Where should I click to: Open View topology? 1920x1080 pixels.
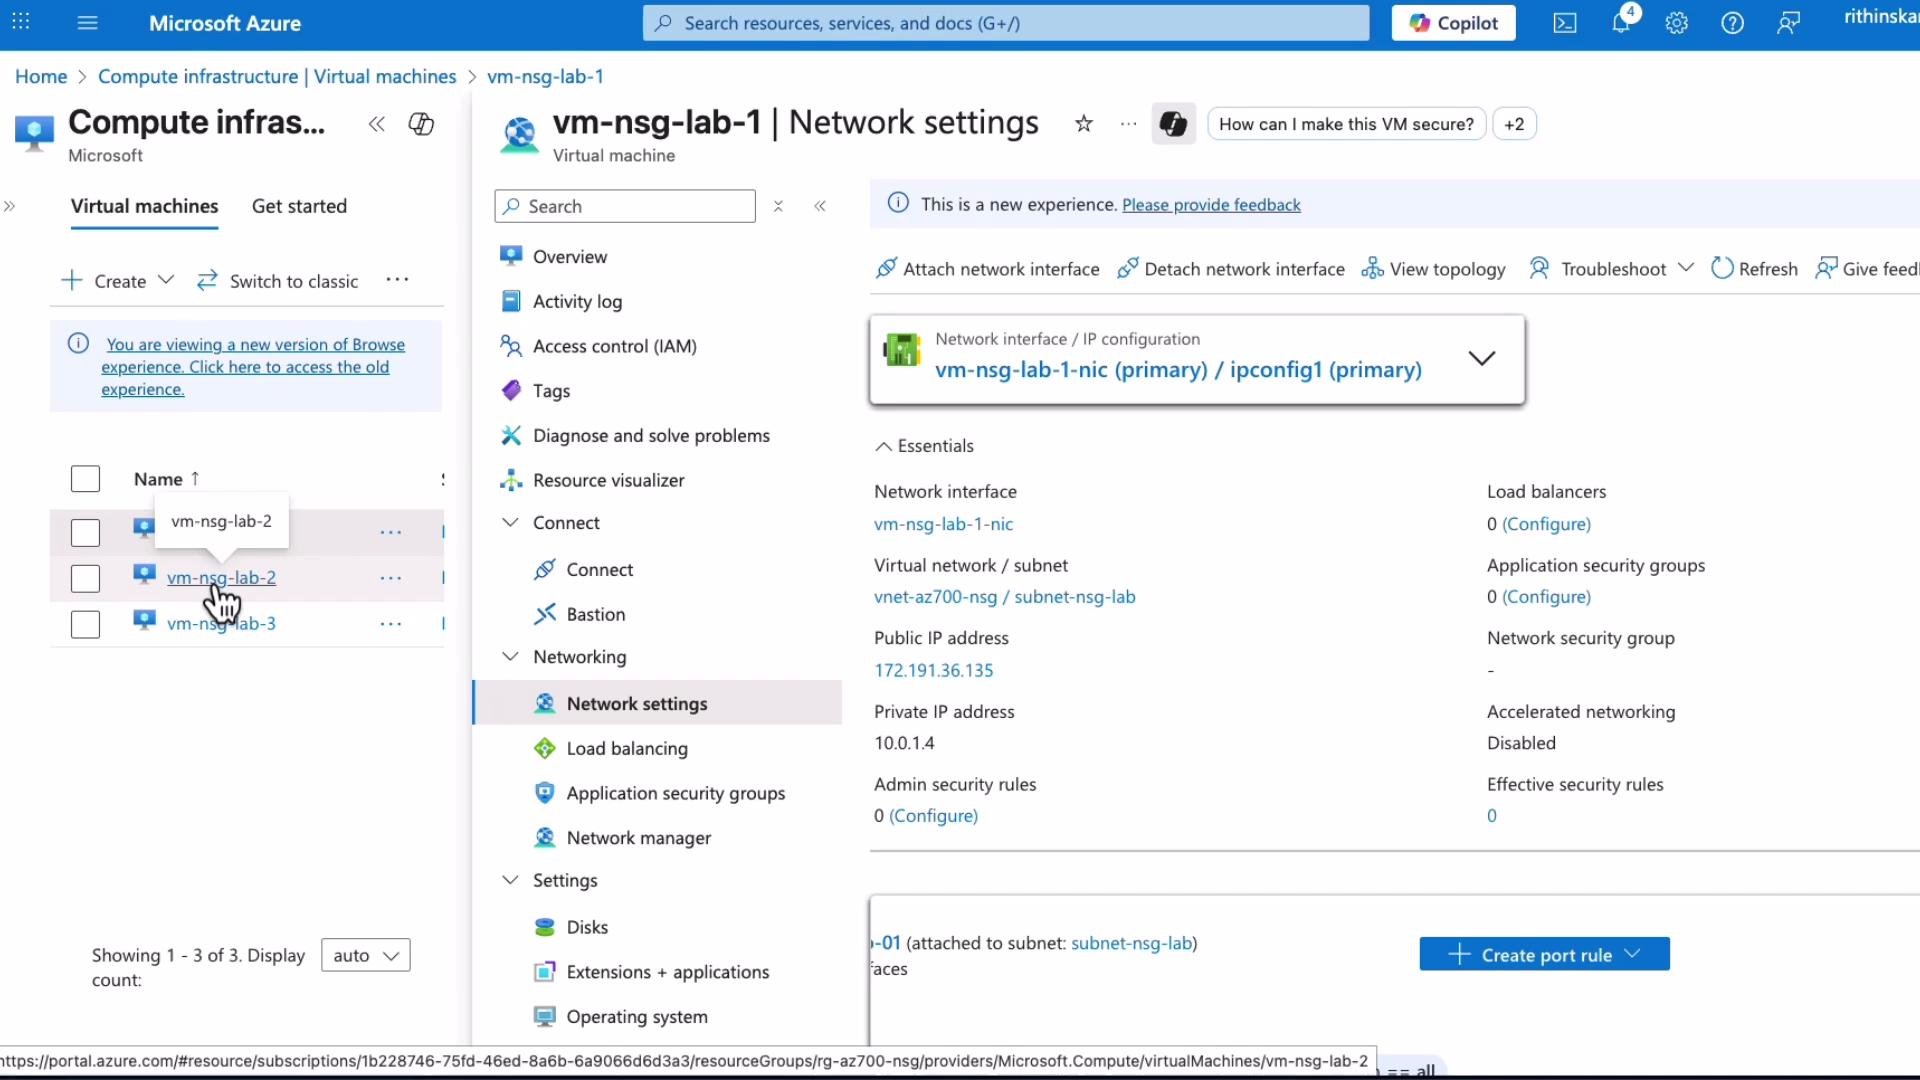[x=1433, y=269]
